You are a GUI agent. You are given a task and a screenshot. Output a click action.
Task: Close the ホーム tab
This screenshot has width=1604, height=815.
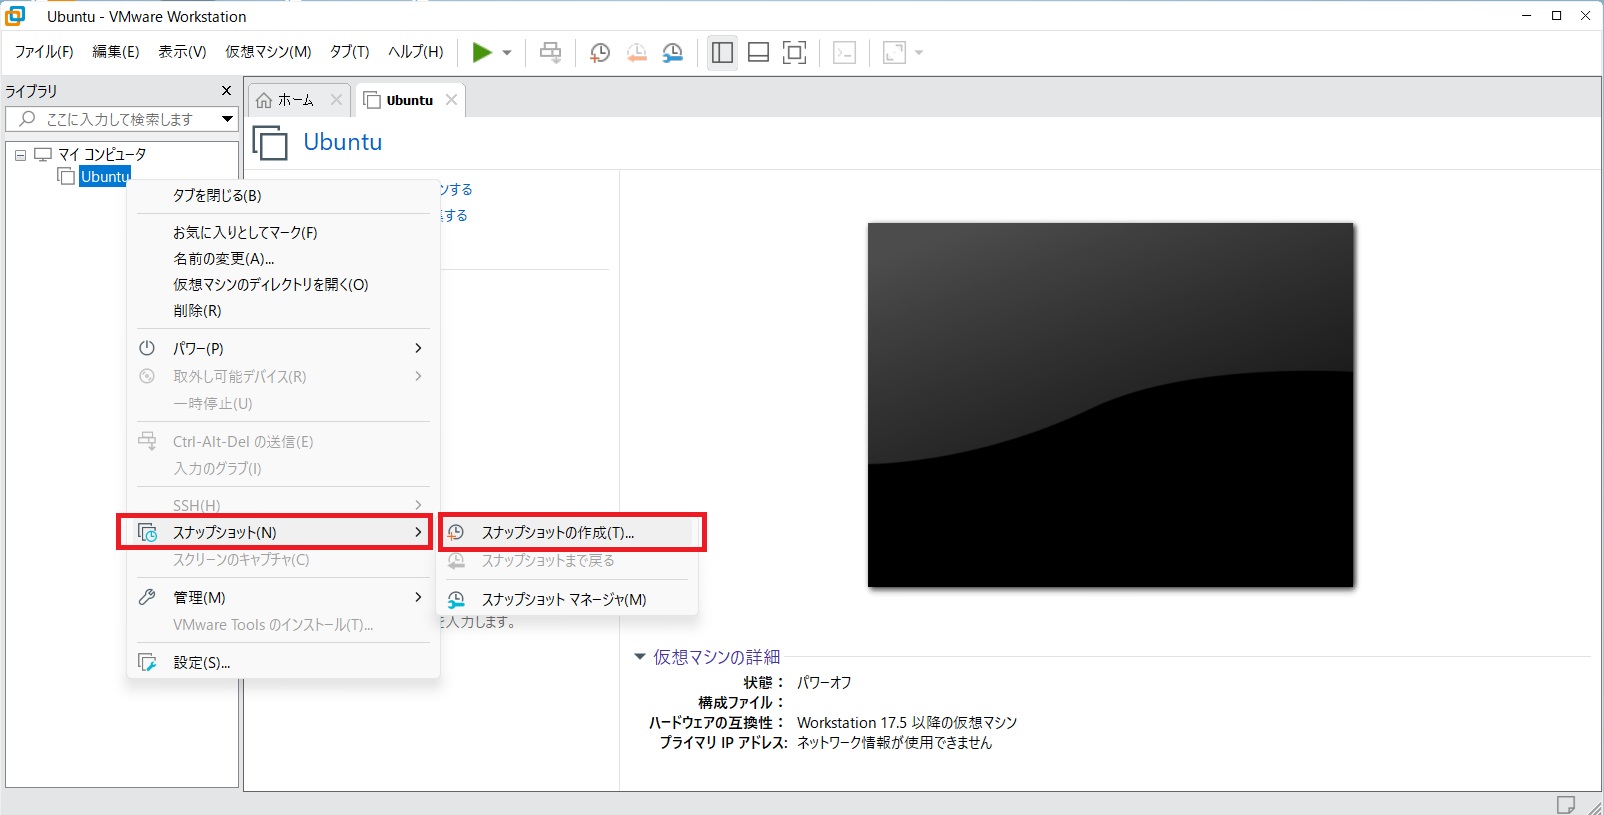pos(336,100)
